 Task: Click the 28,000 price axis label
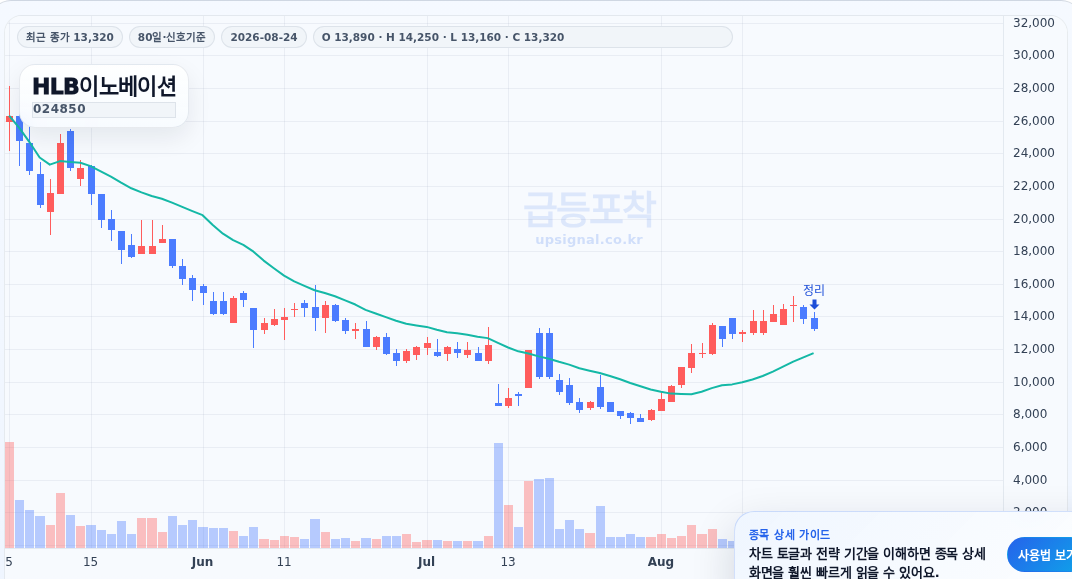[x=1034, y=87]
